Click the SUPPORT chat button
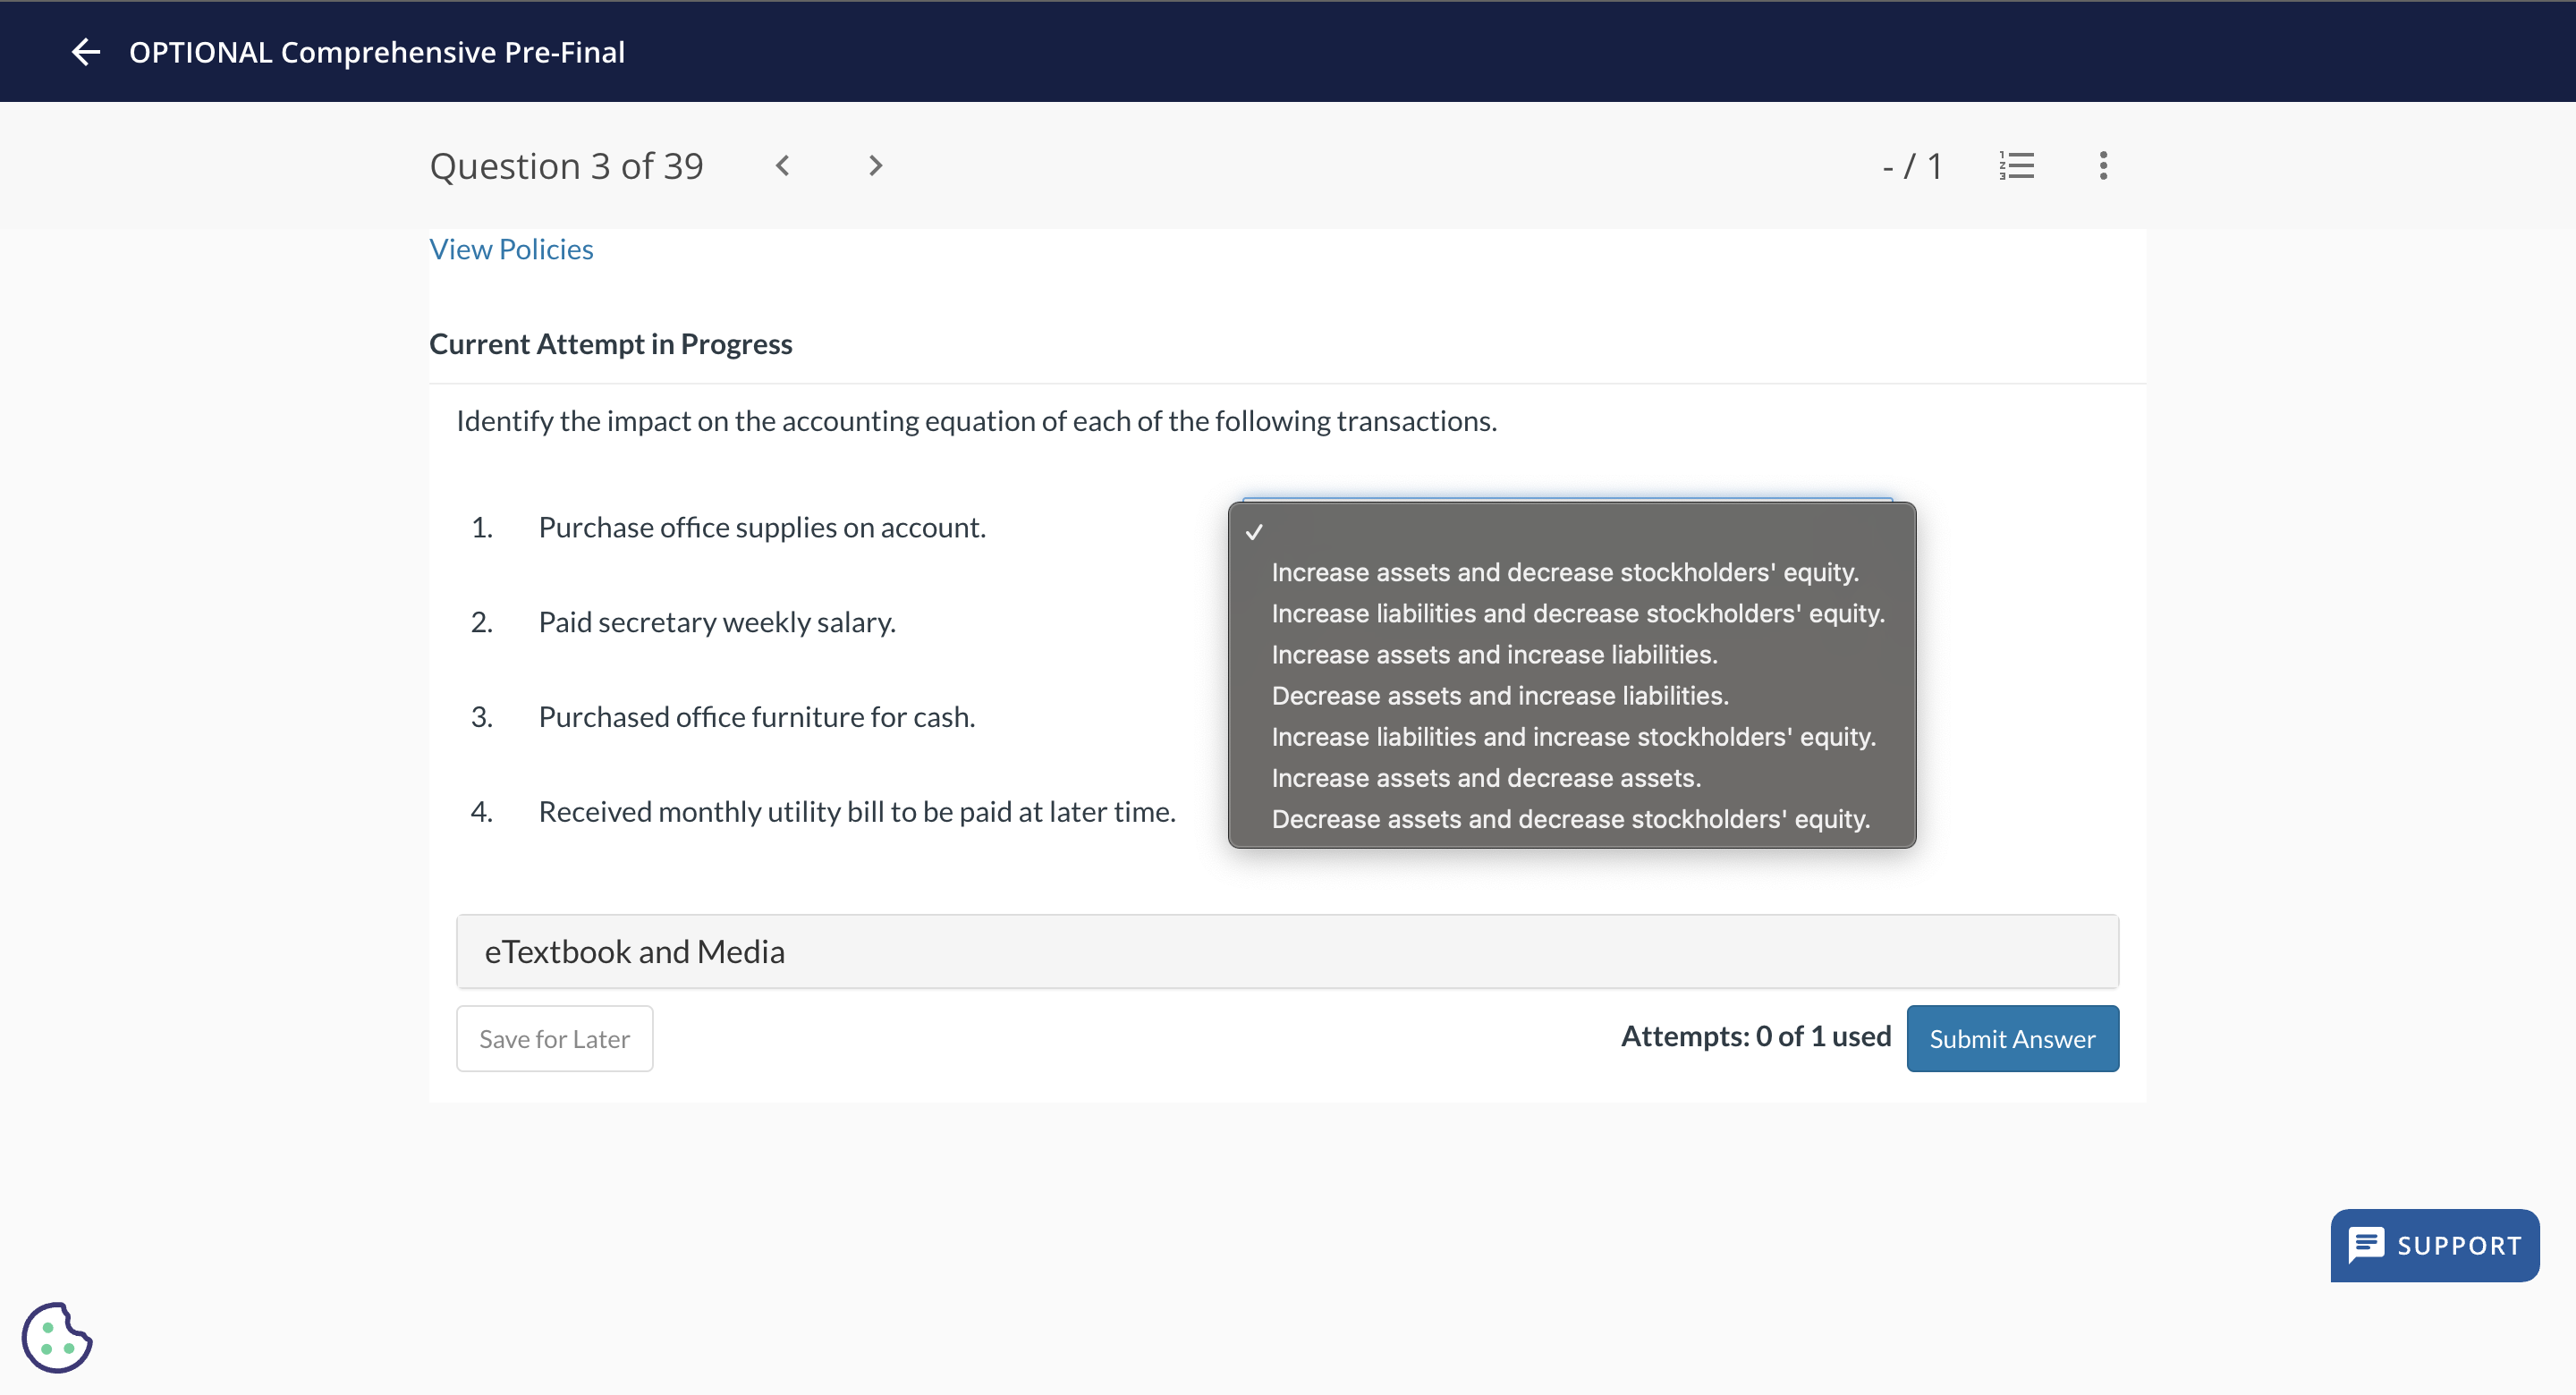The height and width of the screenshot is (1395, 2576). [2434, 1245]
